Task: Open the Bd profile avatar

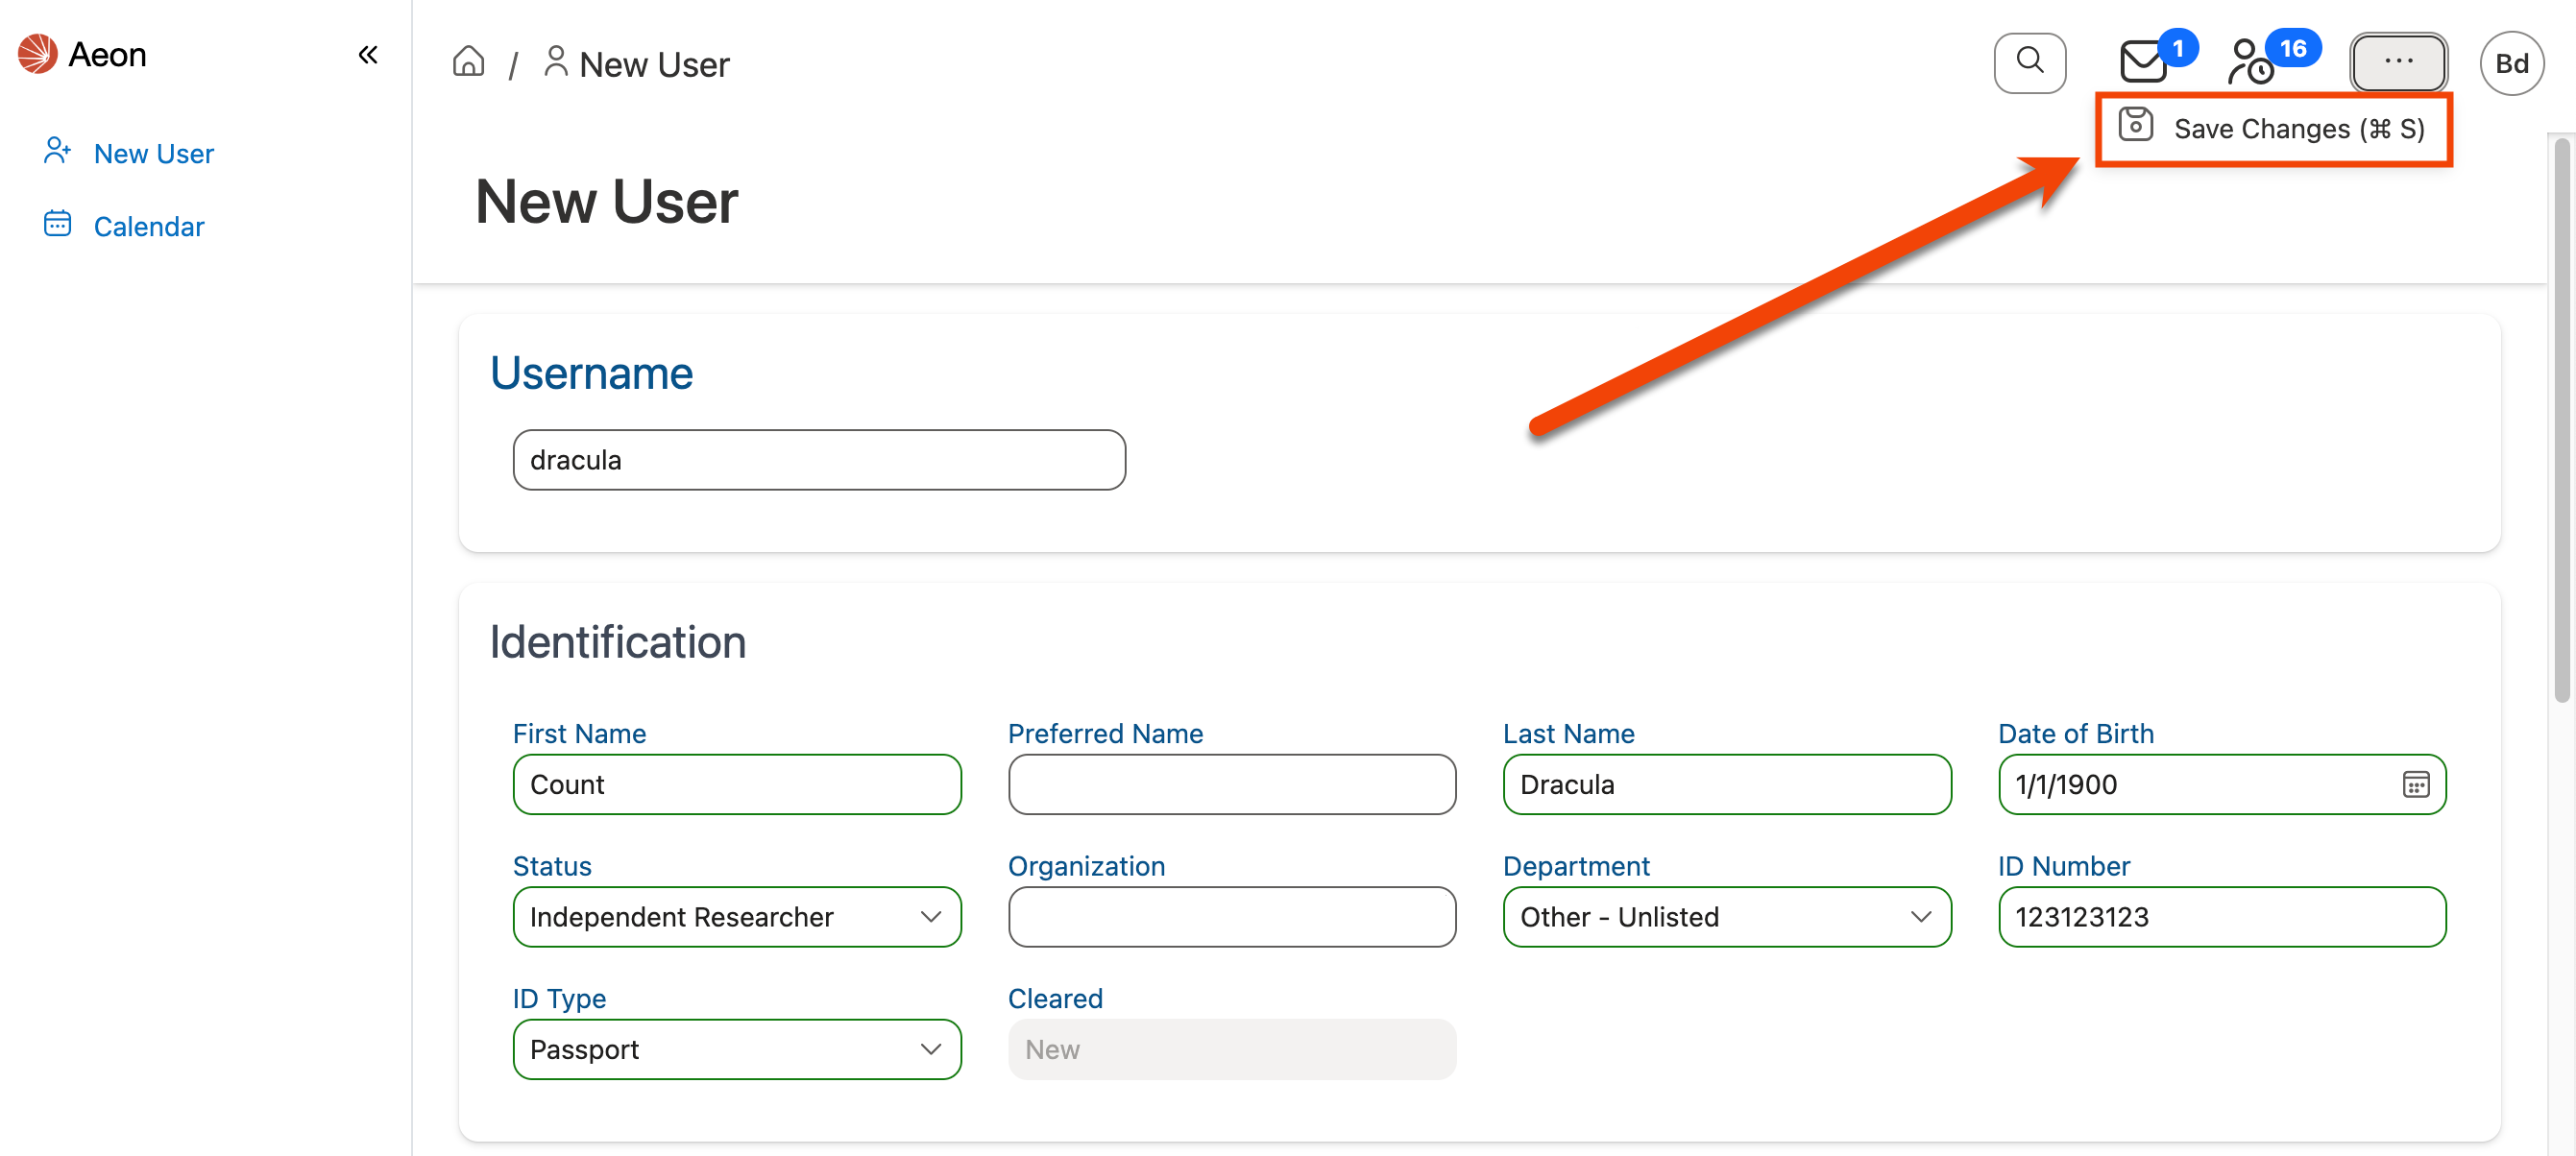Action: pos(2510,63)
